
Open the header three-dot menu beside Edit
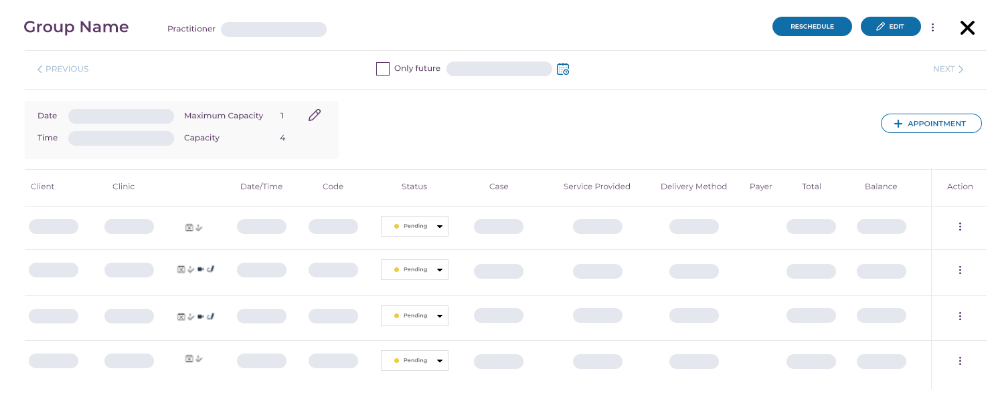click(x=932, y=27)
